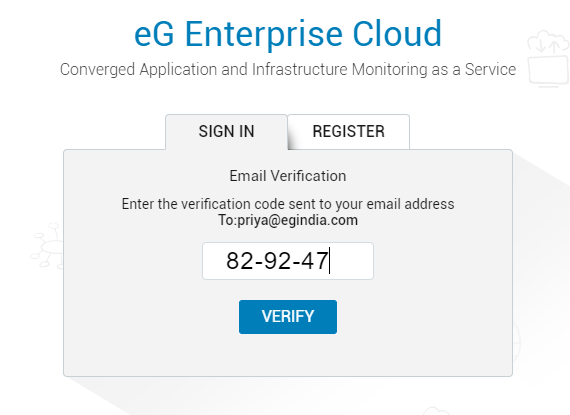570x415 pixels.
Task: Click the verification code instruction text
Action: click(288, 204)
